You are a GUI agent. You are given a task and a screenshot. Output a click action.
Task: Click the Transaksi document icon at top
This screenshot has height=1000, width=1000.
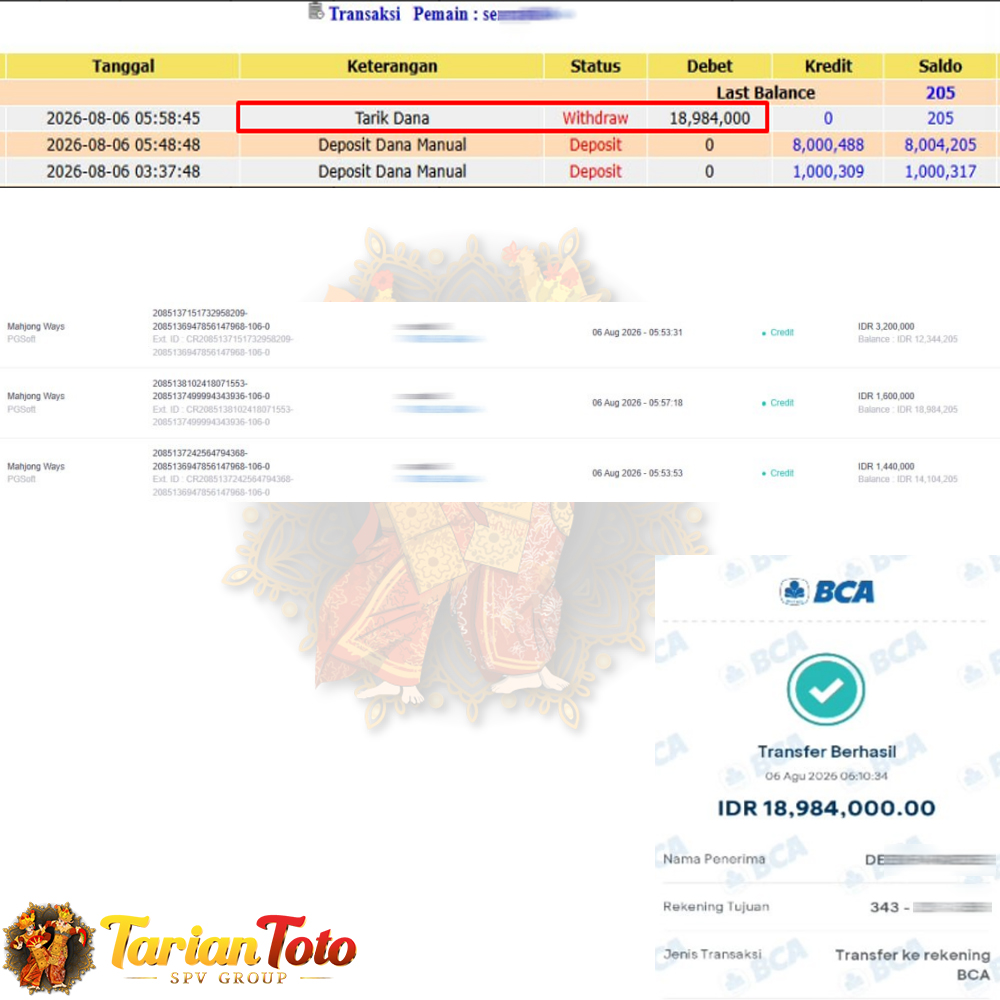316,11
